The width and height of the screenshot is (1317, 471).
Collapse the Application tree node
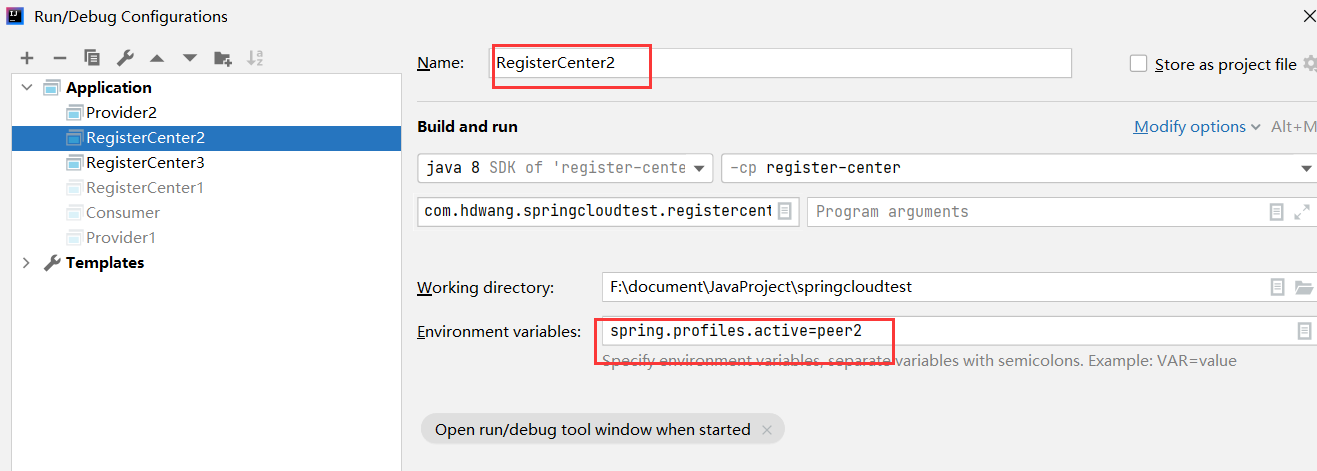click(x=27, y=88)
